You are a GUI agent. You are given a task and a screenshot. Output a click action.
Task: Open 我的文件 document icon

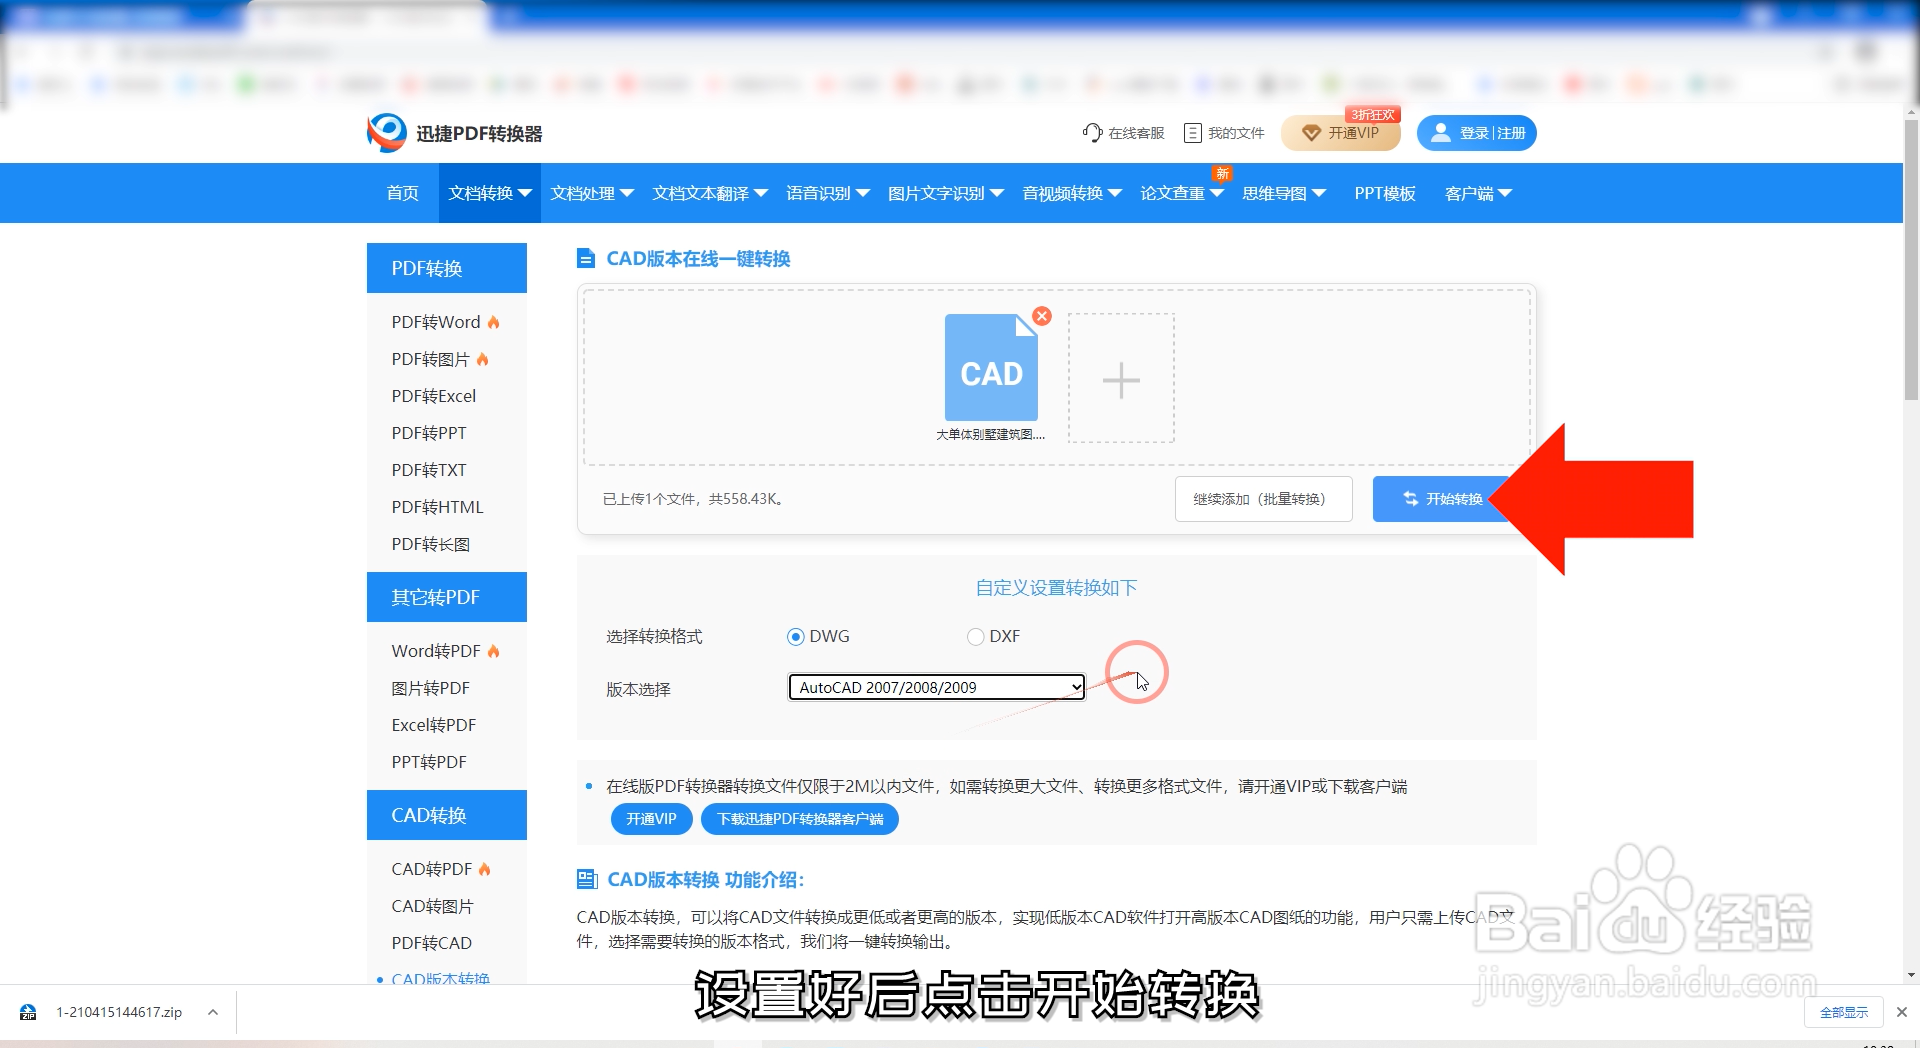pos(1192,133)
